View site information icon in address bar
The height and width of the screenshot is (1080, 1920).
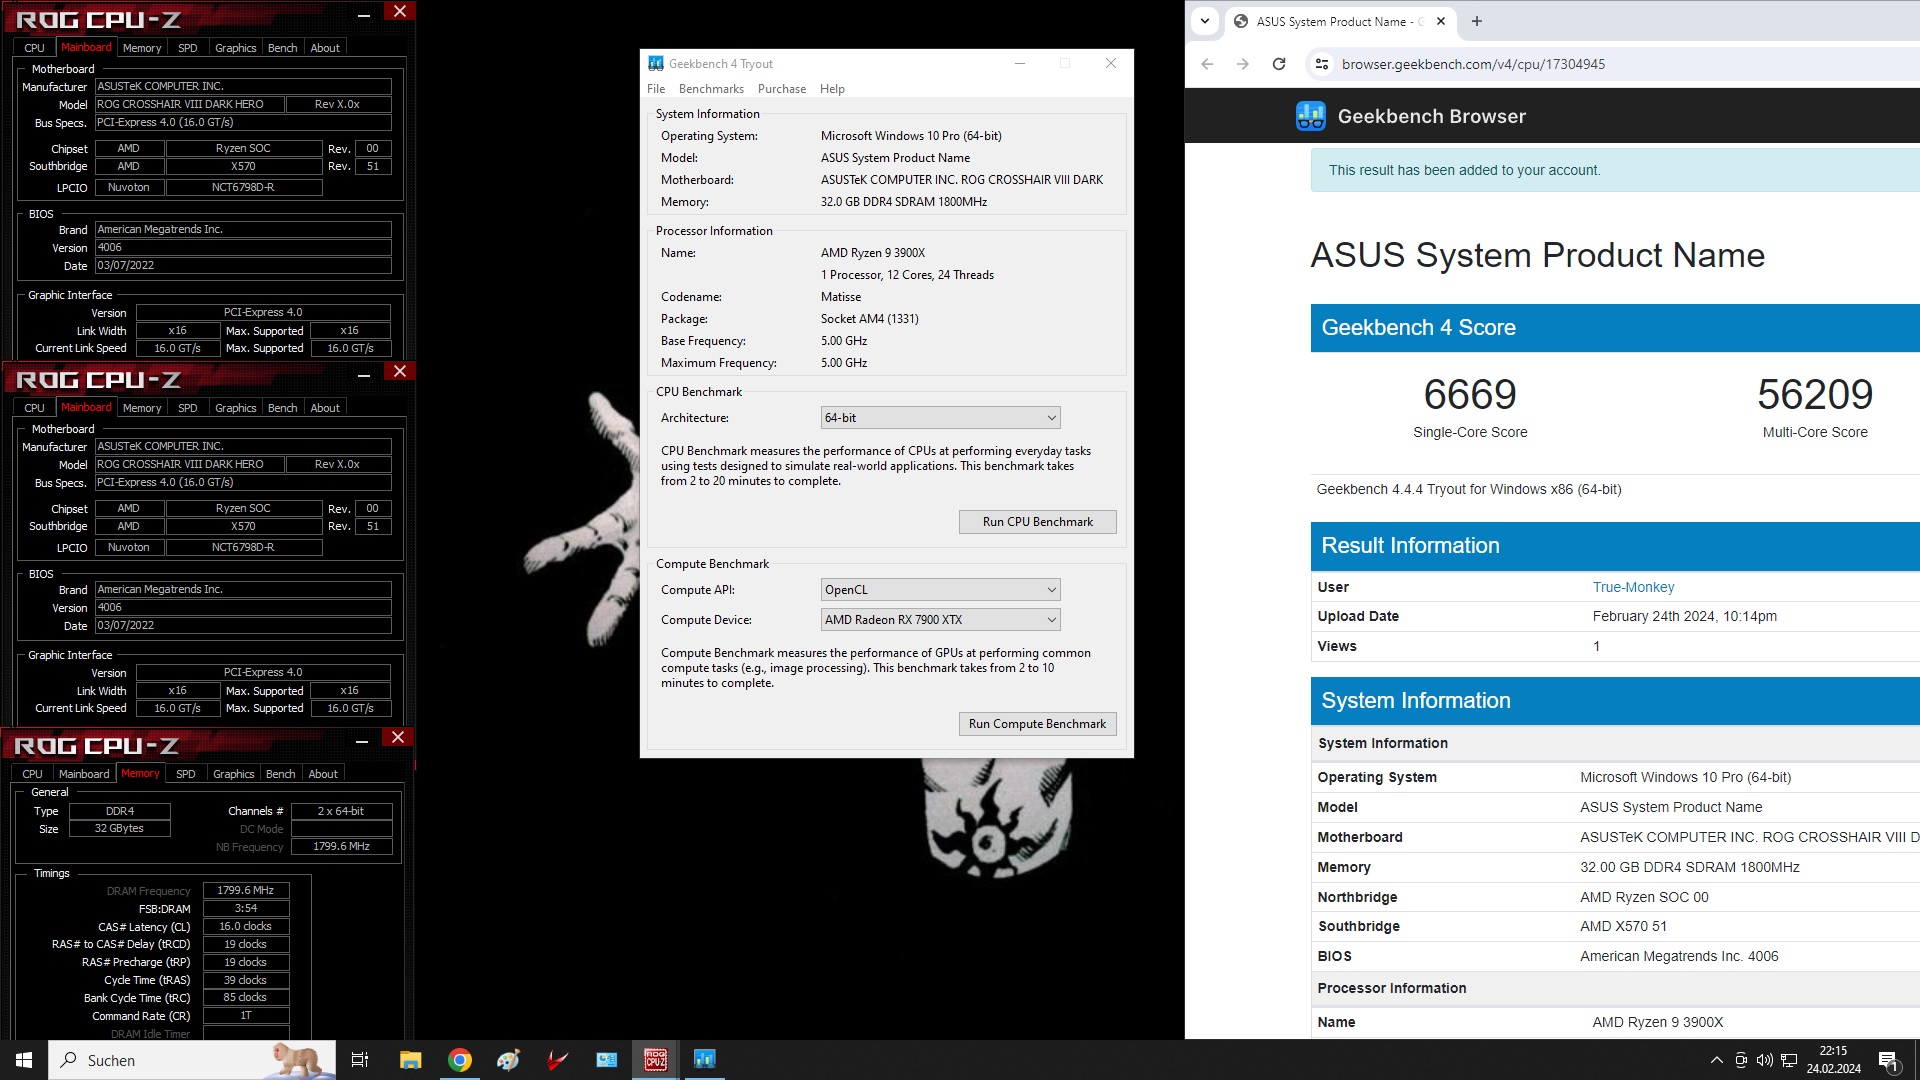coord(1321,64)
